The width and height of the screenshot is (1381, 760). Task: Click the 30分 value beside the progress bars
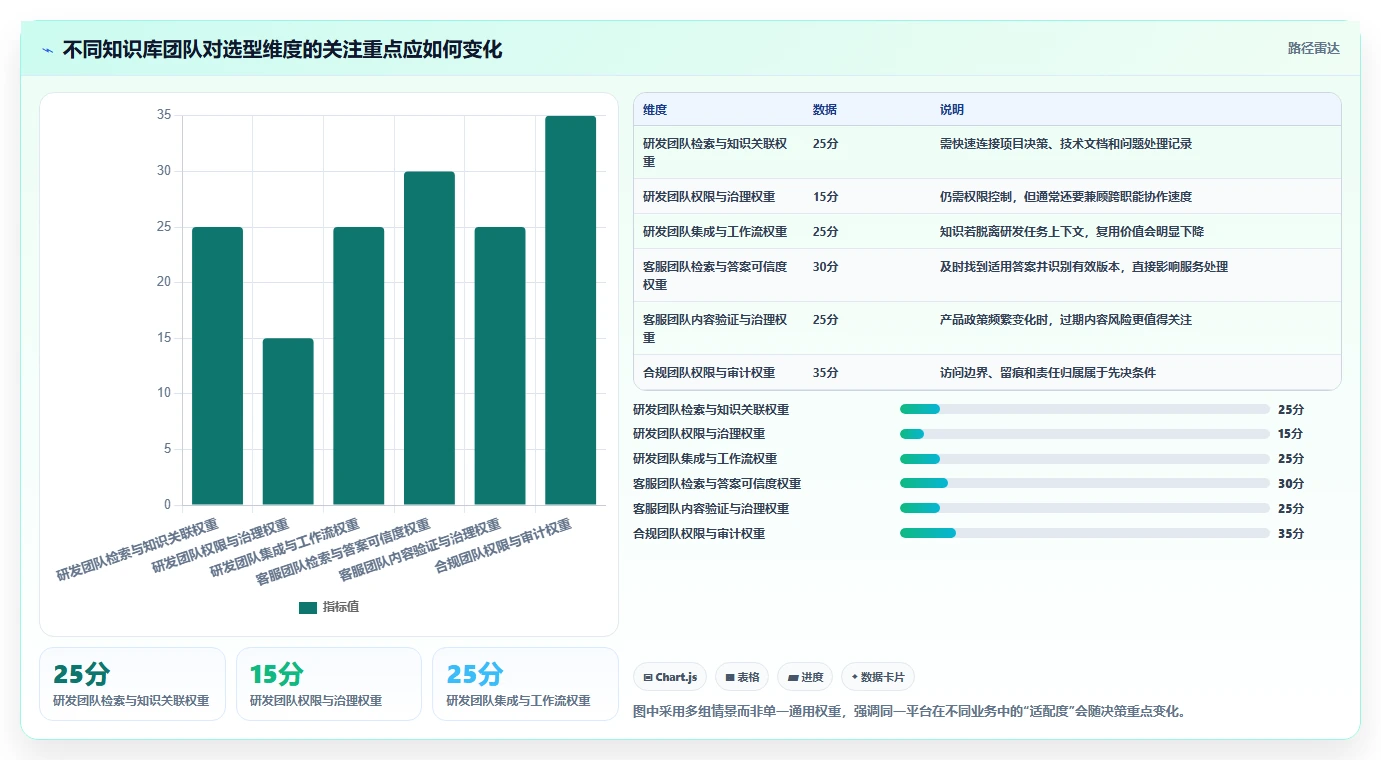(1291, 484)
